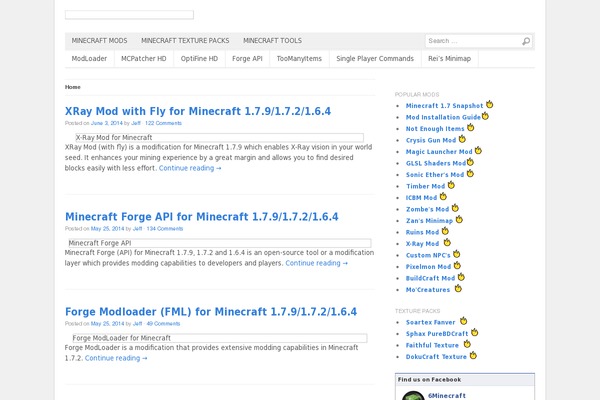Viewport: 600px width, 400px height.
Task: Click flame icon beside Ruins Mod
Action: click(445, 231)
